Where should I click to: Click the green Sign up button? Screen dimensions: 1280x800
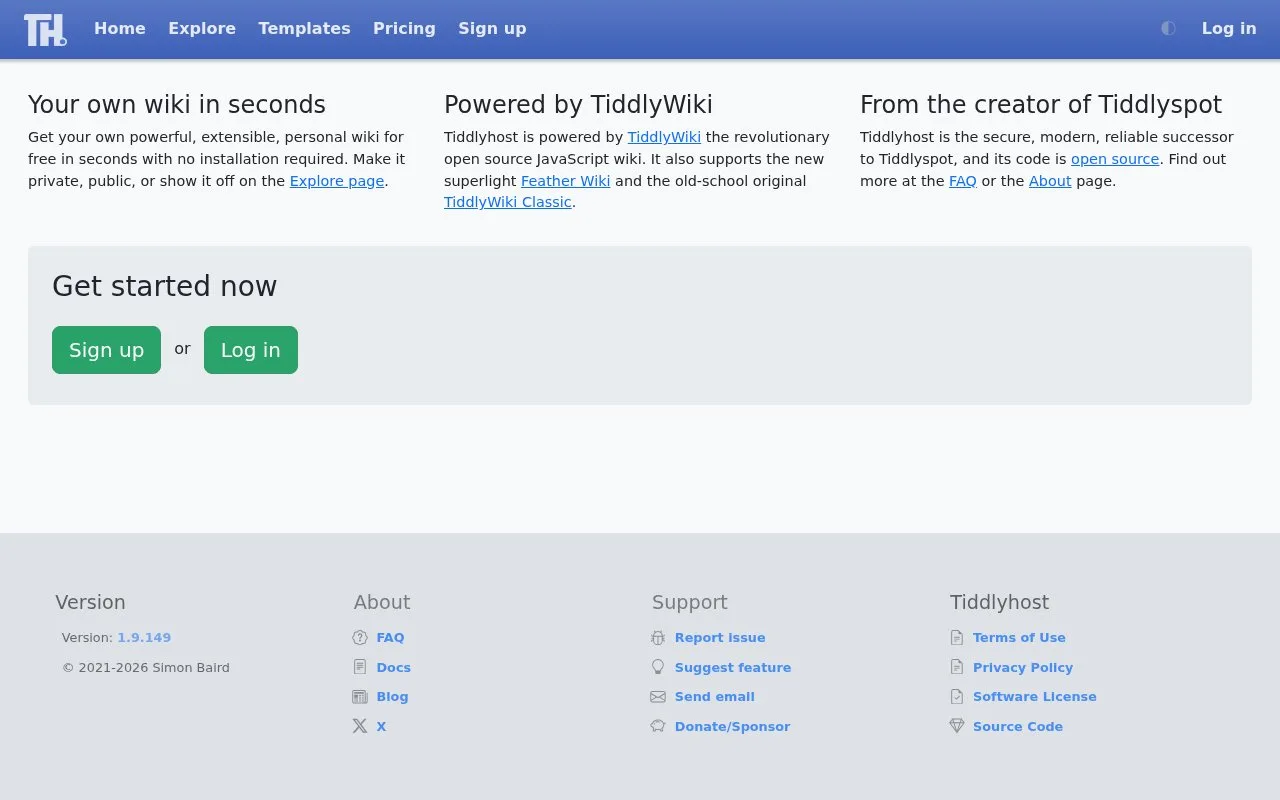tap(106, 350)
